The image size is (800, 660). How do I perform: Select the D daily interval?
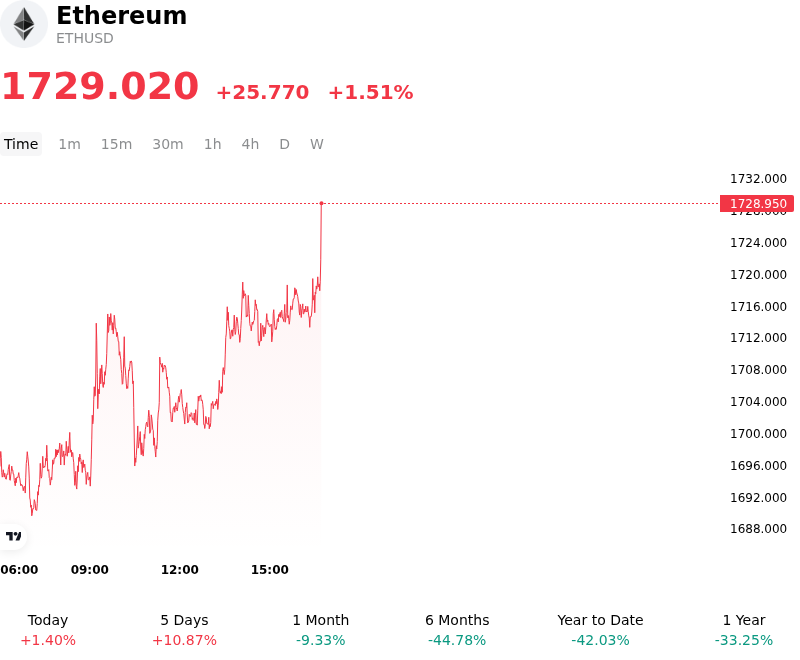point(285,144)
